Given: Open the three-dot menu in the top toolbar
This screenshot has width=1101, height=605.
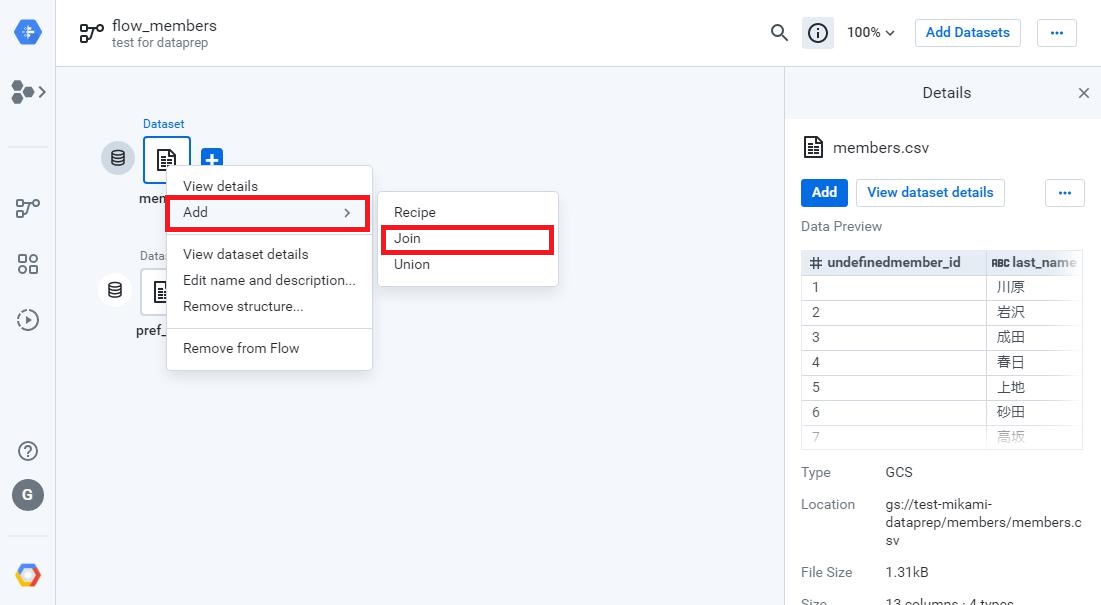Looking at the screenshot, I should pos(1056,32).
